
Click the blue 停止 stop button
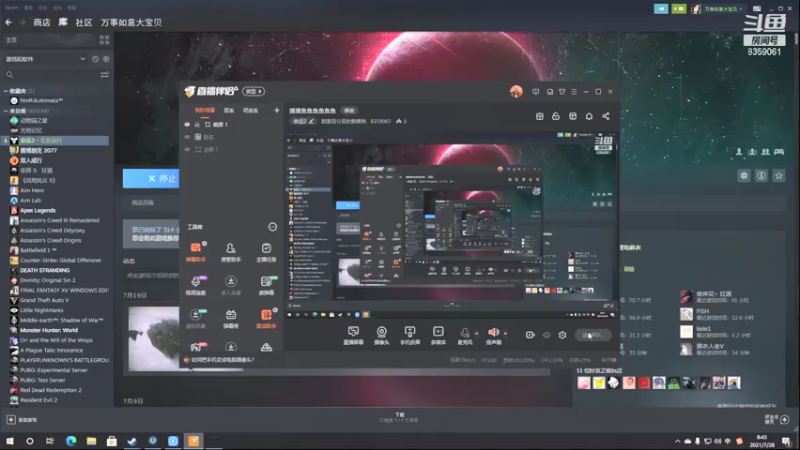pyautogui.click(x=152, y=179)
